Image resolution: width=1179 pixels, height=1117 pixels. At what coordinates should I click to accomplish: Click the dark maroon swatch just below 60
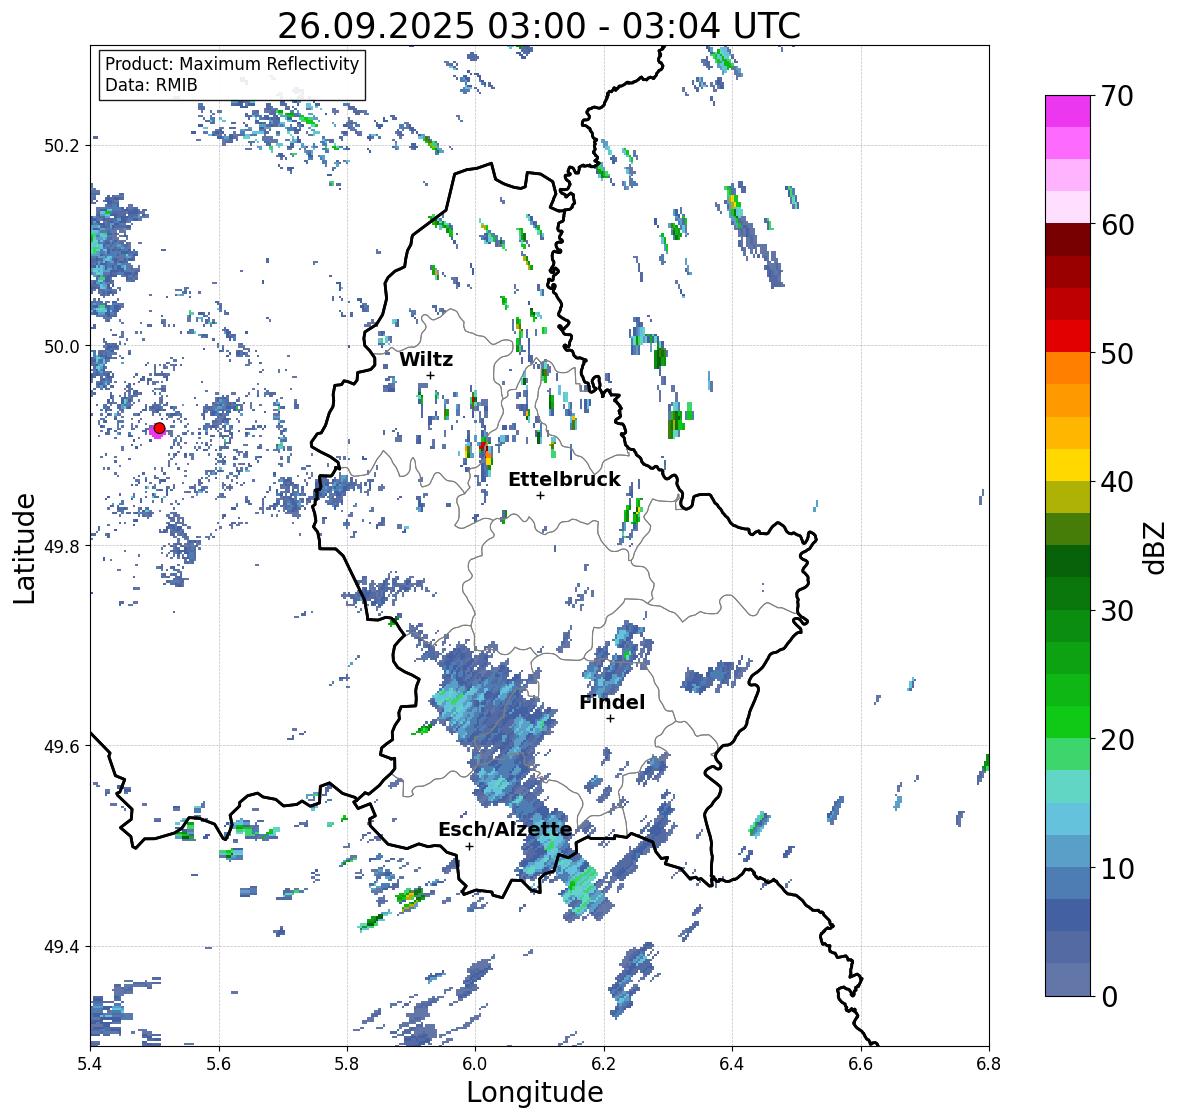click(x=1068, y=240)
